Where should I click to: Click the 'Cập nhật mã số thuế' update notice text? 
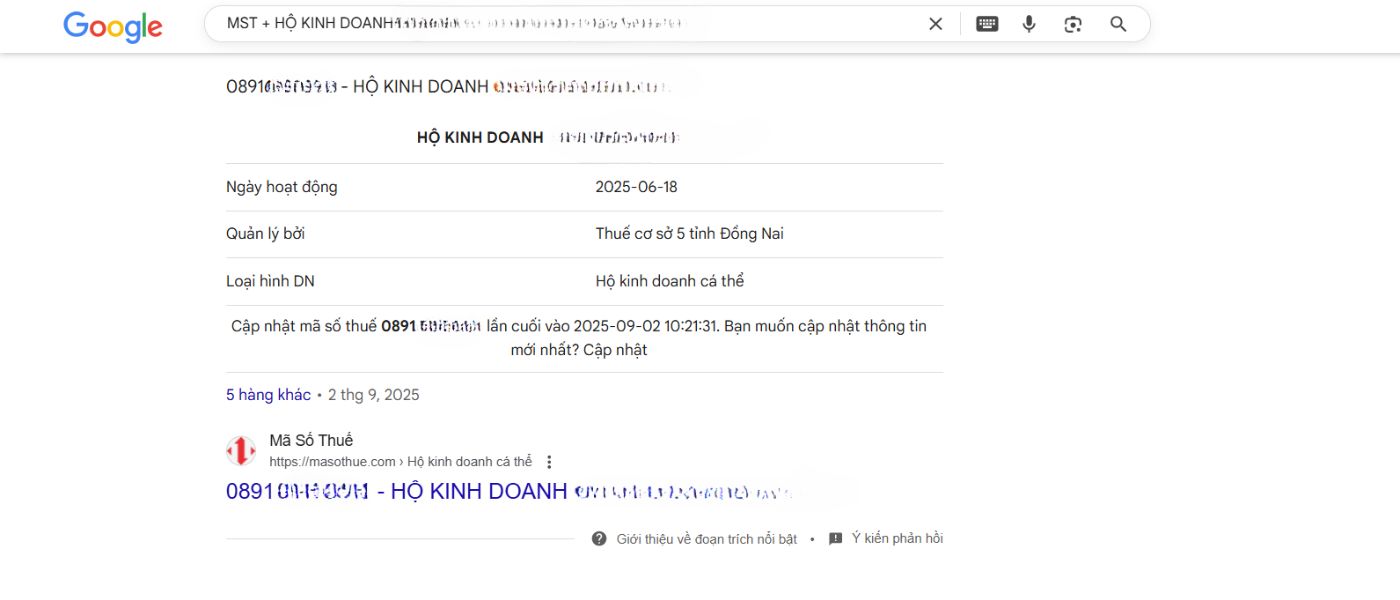pyautogui.click(x=579, y=338)
